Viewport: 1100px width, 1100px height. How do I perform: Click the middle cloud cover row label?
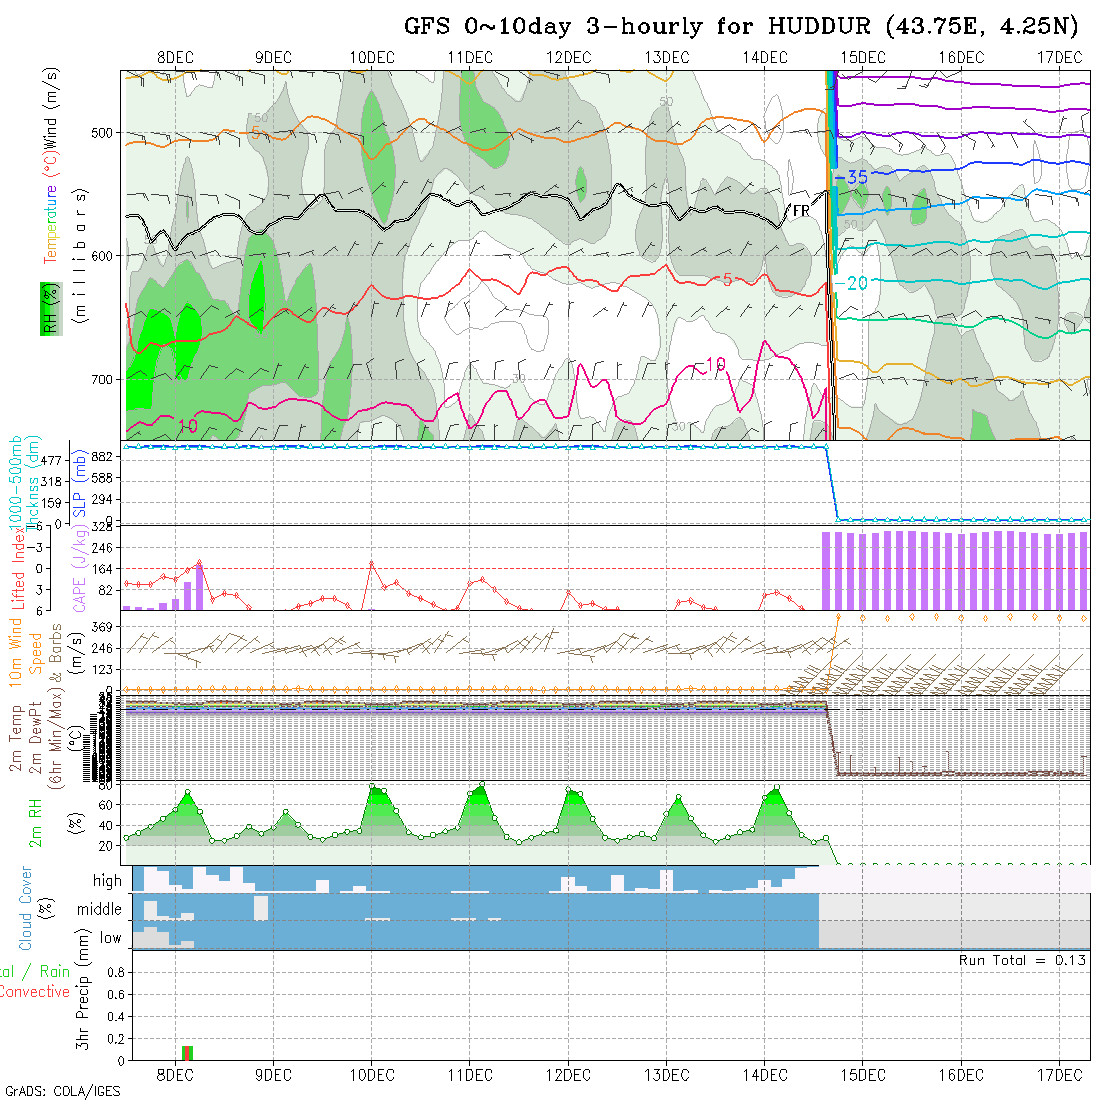pyautogui.click(x=100, y=909)
